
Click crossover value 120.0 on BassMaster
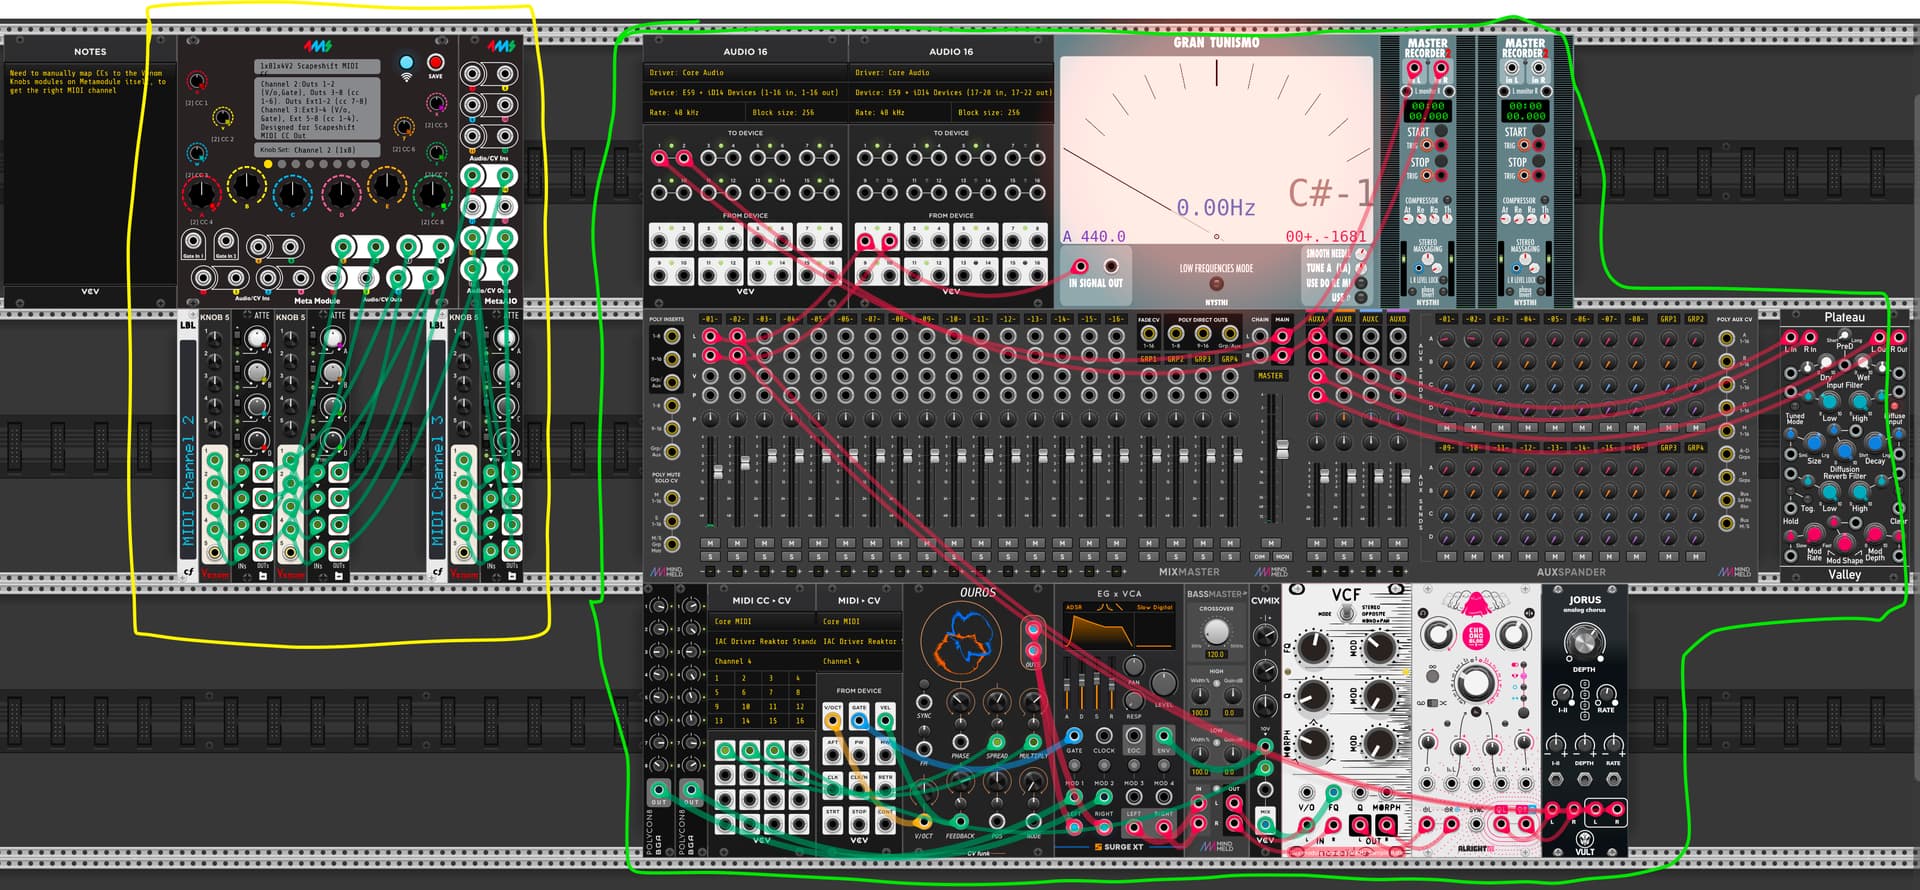point(1216,655)
